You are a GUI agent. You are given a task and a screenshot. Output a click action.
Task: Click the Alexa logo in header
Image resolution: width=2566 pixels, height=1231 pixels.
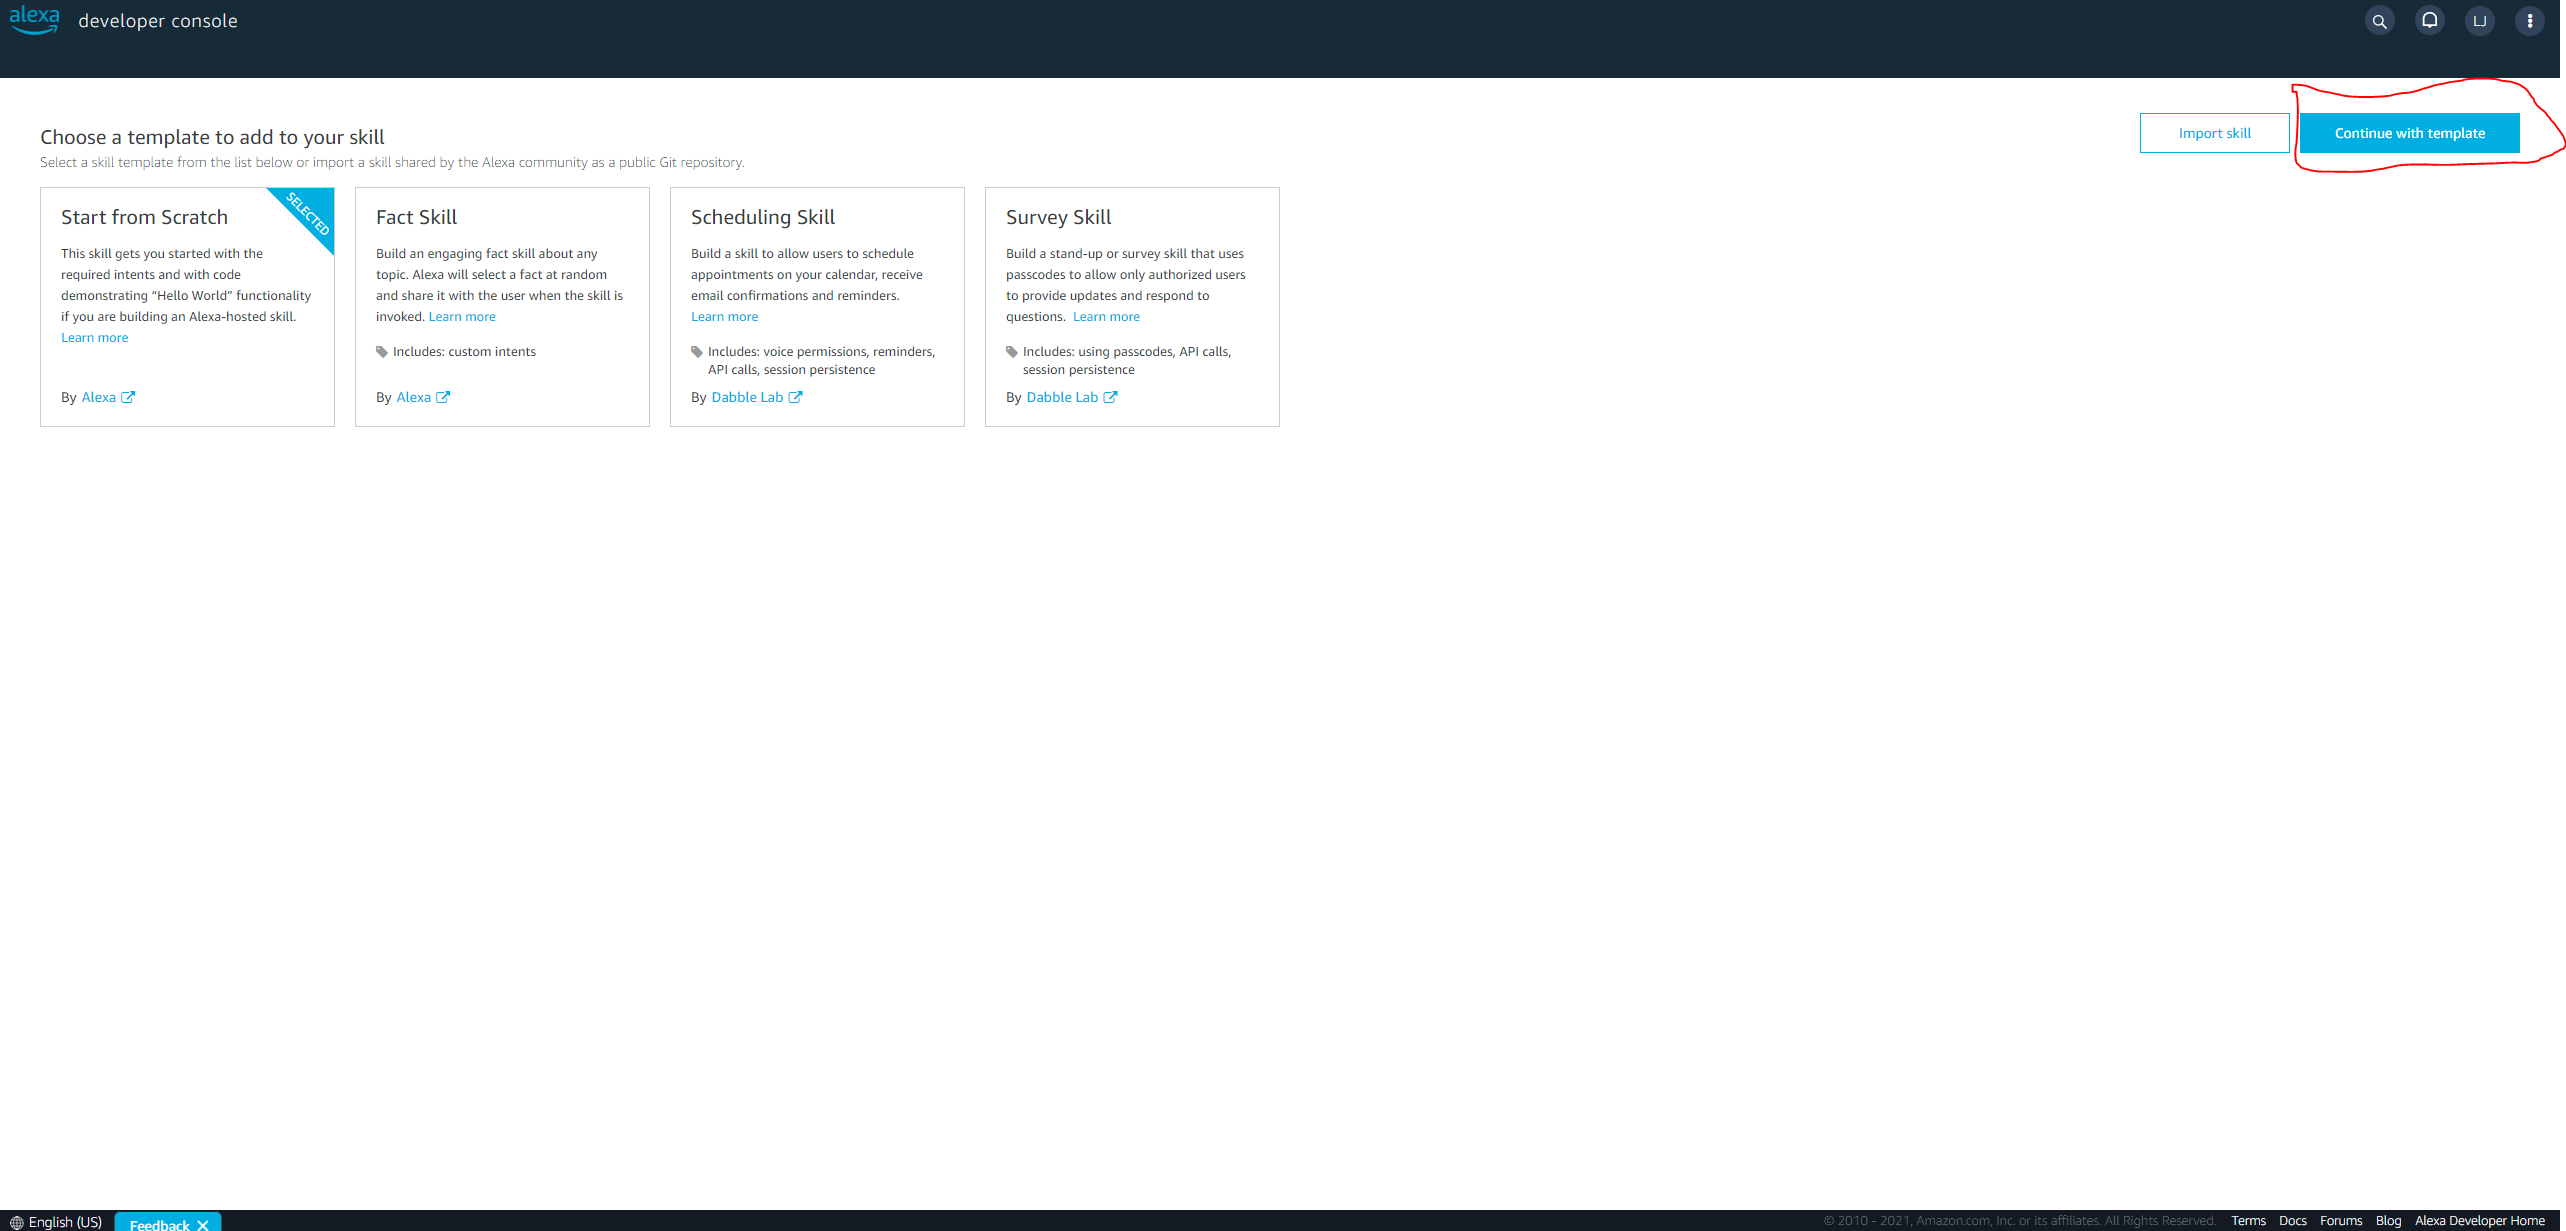(x=35, y=20)
